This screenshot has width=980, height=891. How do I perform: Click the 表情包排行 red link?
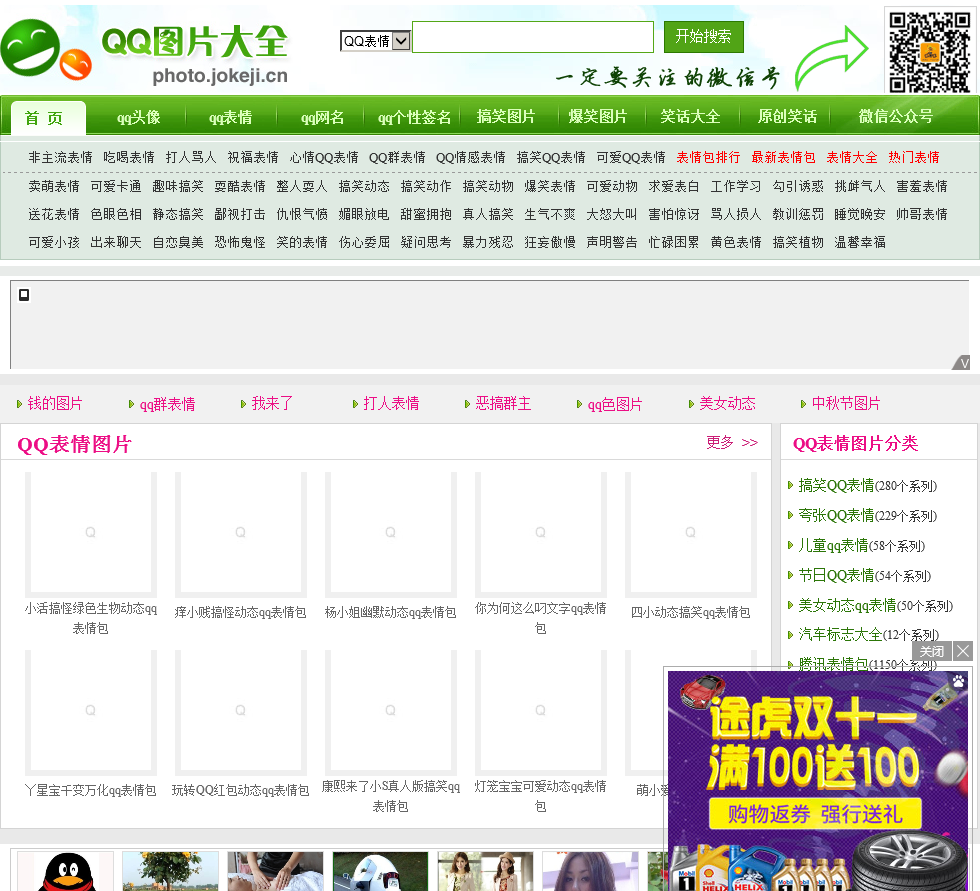(708, 157)
